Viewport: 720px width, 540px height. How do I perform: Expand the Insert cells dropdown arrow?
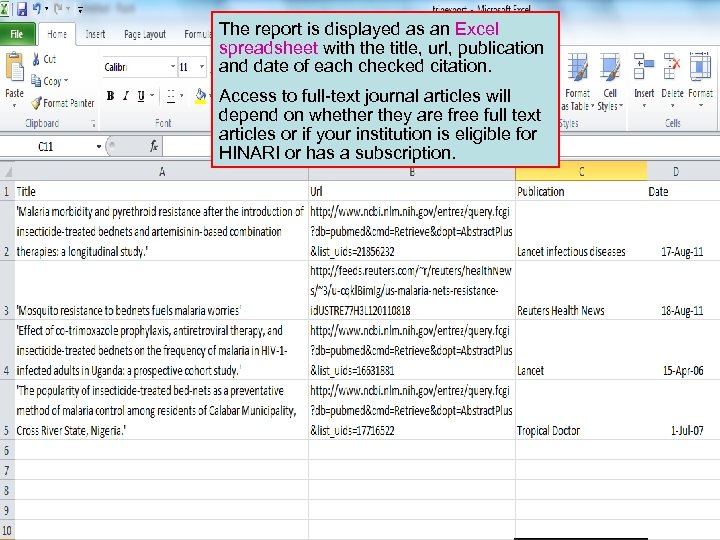click(x=644, y=106)
